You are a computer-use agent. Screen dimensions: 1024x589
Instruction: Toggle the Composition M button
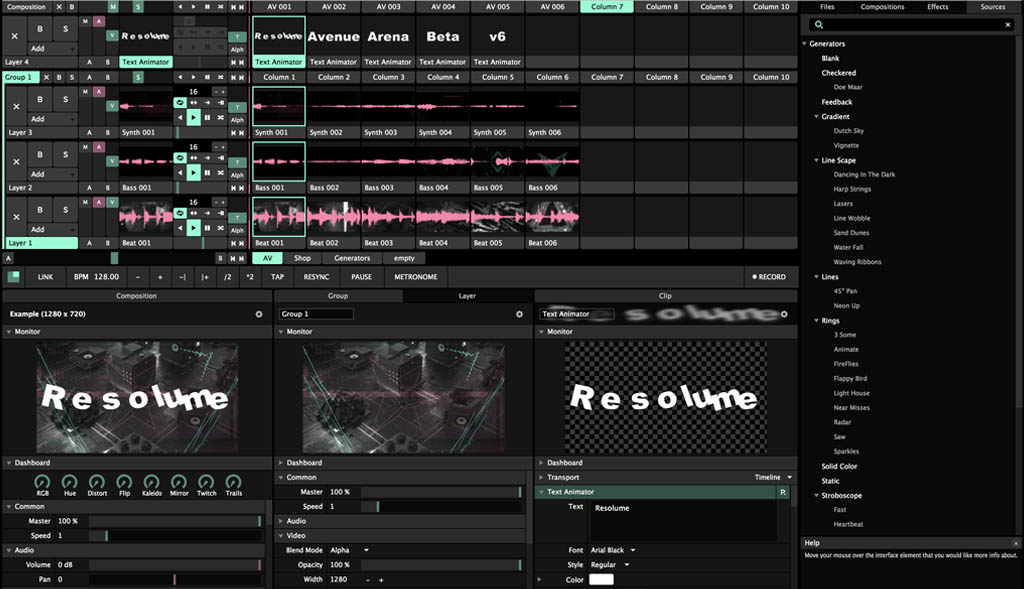coord(113,7)
